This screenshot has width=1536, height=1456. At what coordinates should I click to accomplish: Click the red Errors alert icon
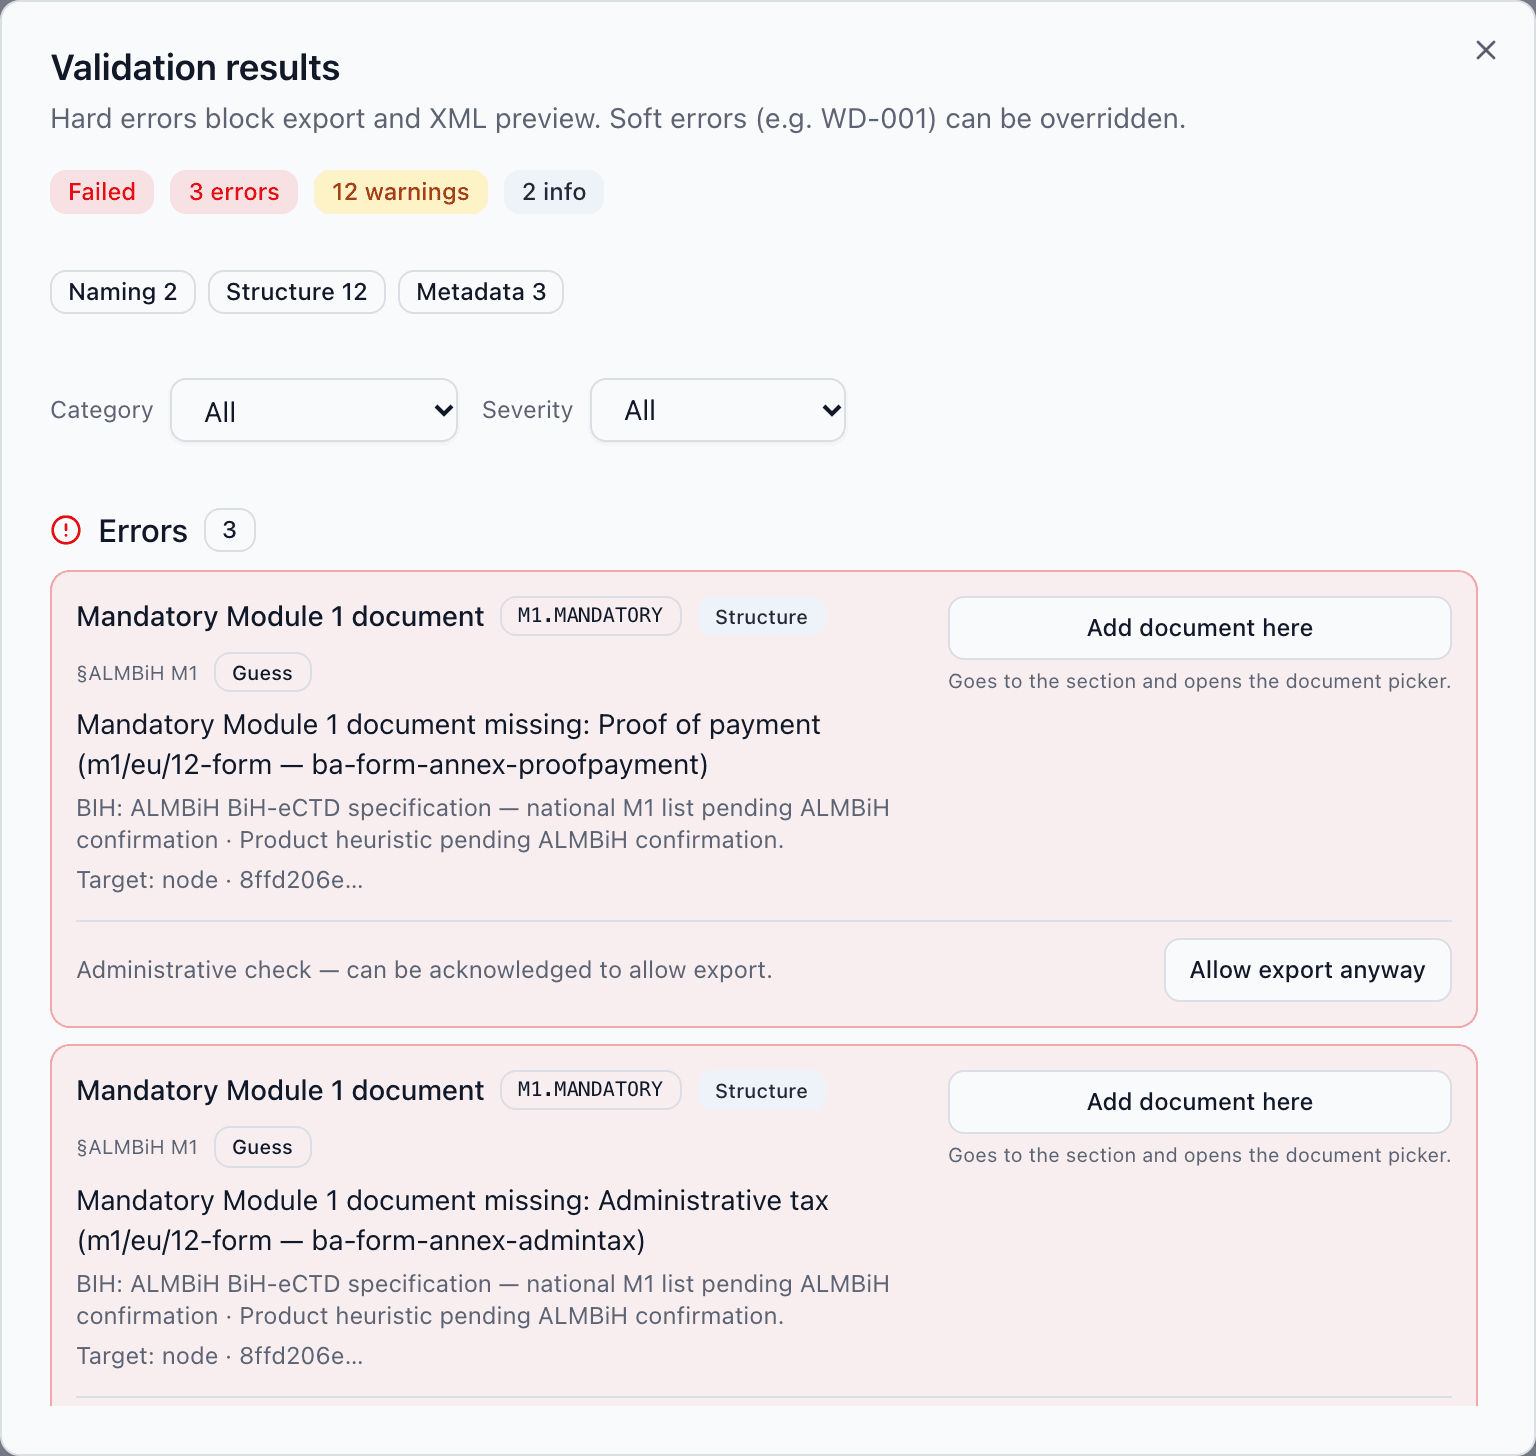pos(66,530)
